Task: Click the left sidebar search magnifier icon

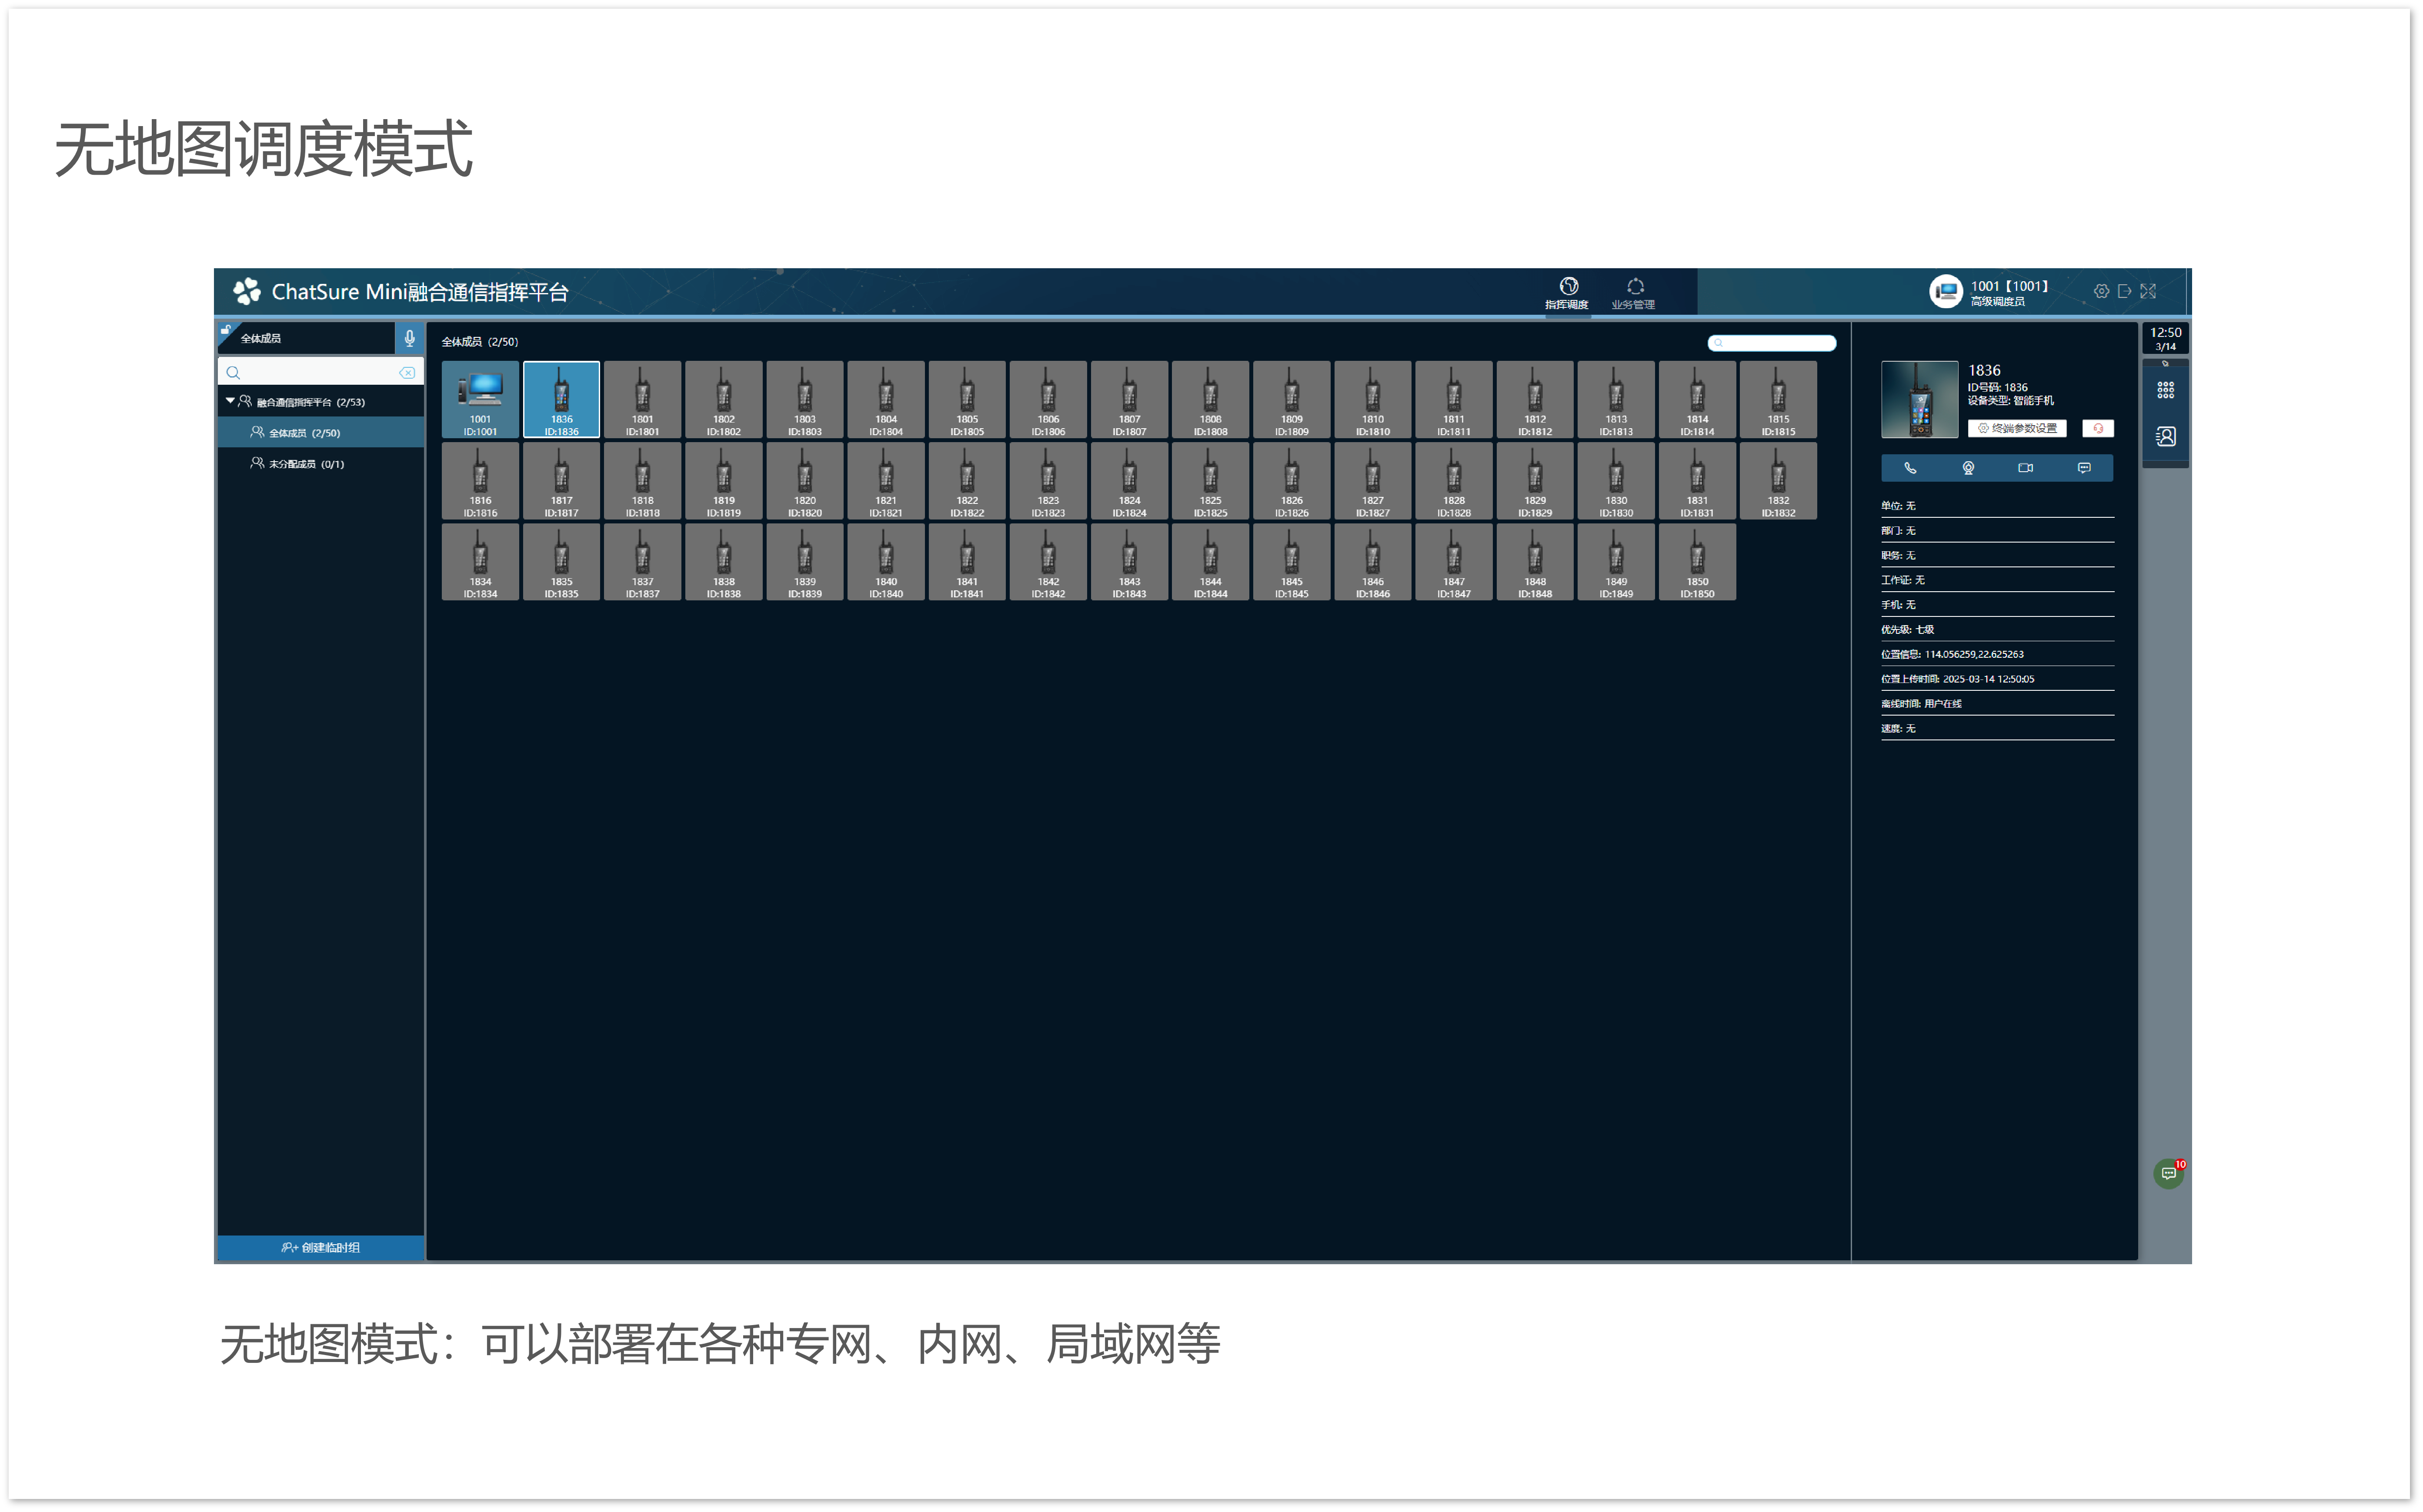Action: 233,373
